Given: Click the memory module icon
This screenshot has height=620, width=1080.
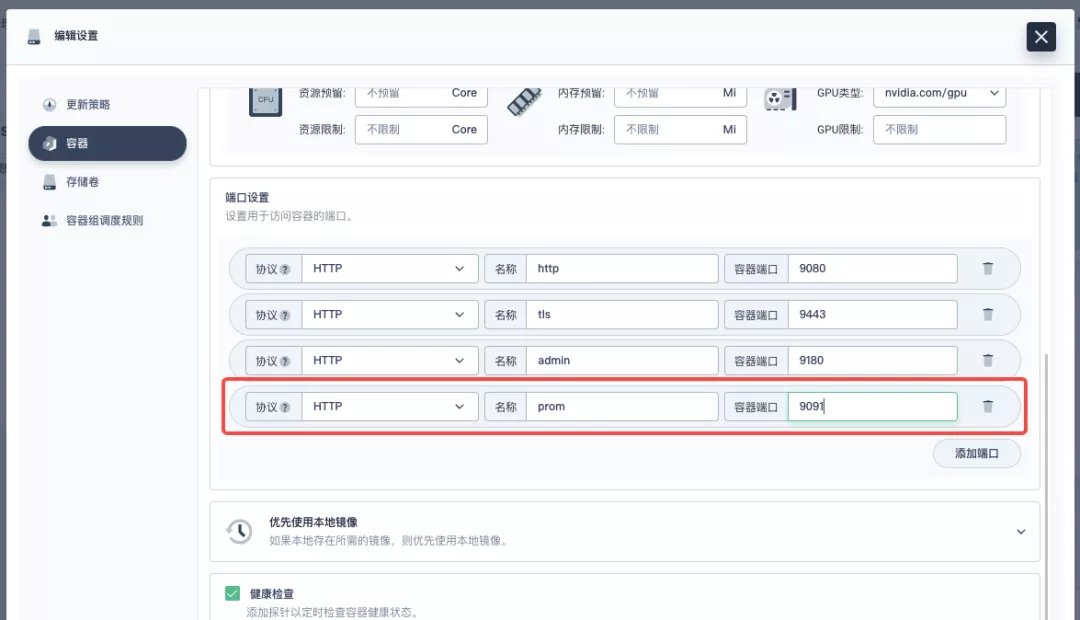Looking at the screenshot, I should coord(525,102).
